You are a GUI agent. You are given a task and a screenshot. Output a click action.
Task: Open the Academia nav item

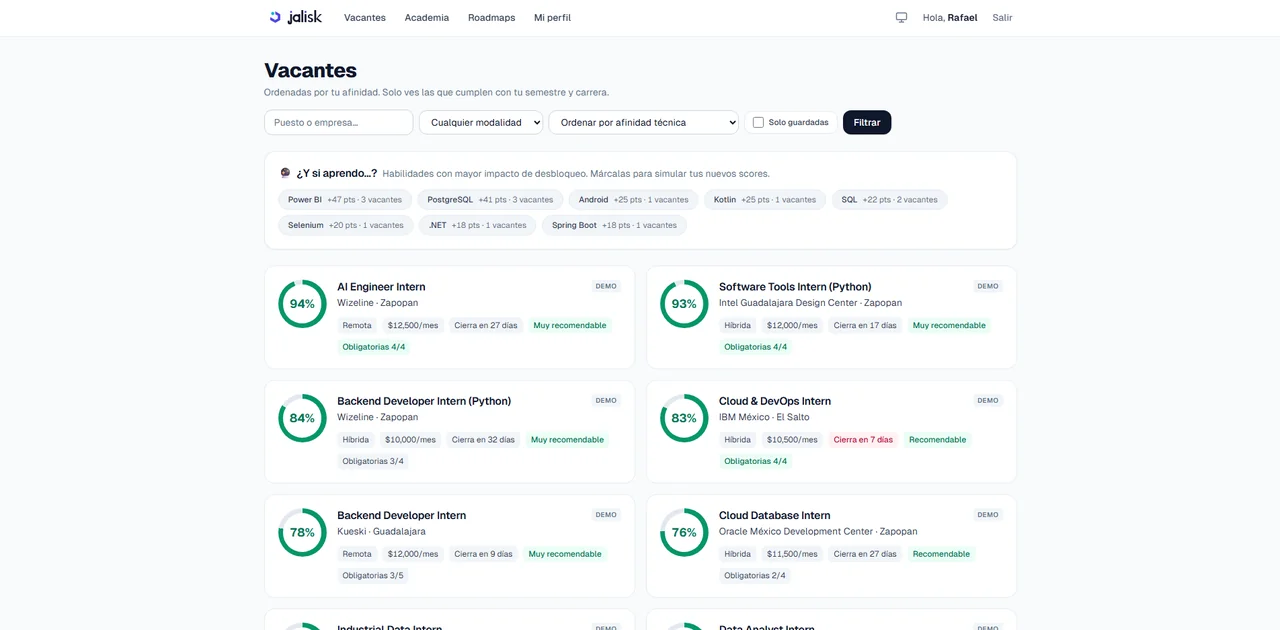click(x=427, y=18)
